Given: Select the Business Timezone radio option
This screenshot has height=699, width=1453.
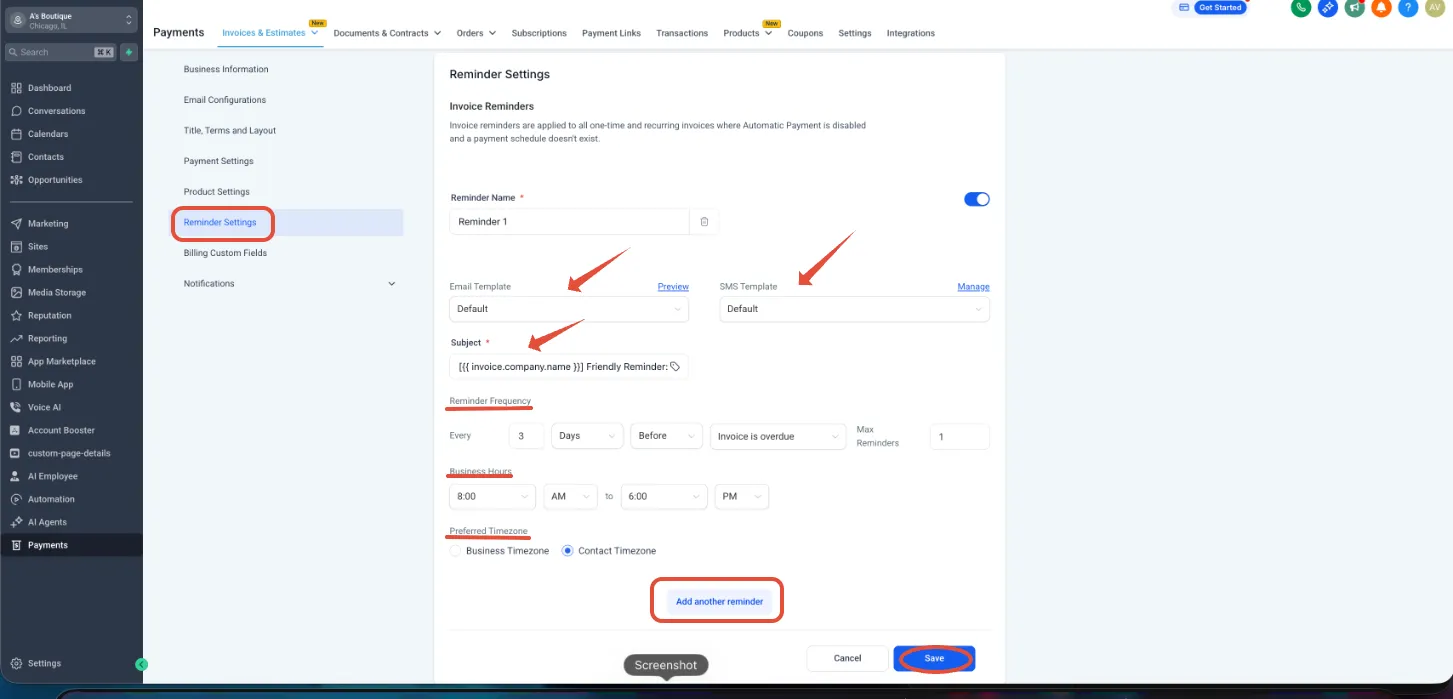Looking at the screenshot, I should pyautogui.click(x=456, y=551).
